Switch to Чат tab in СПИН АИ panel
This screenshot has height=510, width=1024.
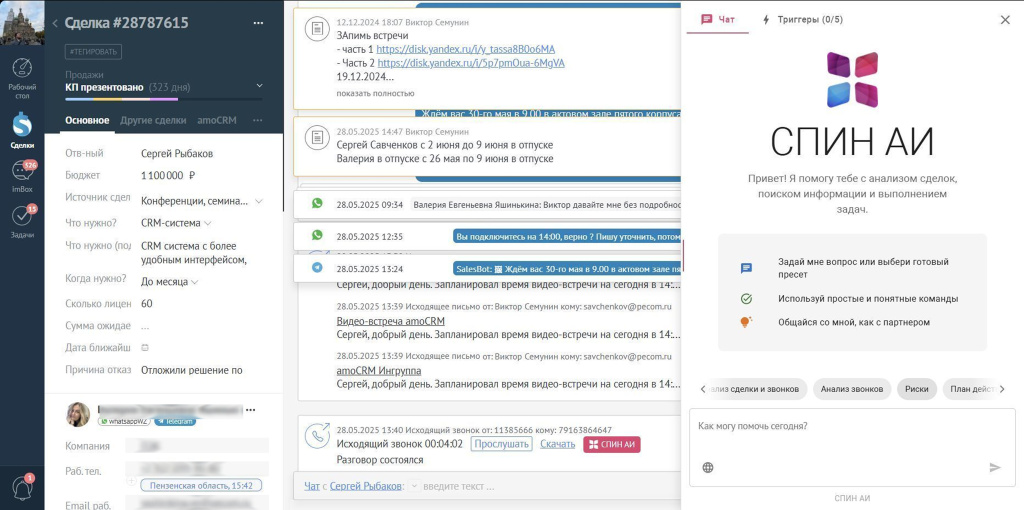click(718, 20)
